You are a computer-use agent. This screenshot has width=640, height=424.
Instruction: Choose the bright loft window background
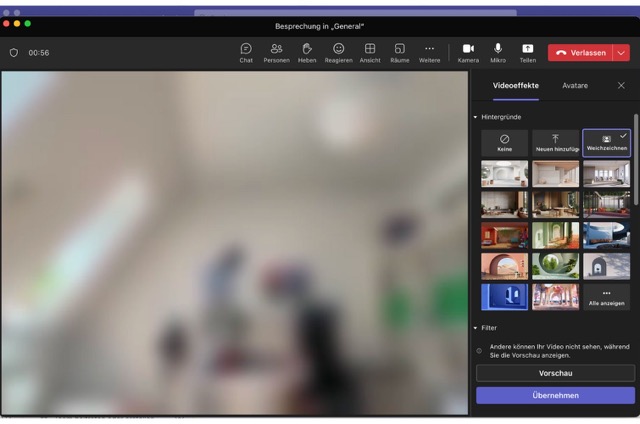(607, 174)
